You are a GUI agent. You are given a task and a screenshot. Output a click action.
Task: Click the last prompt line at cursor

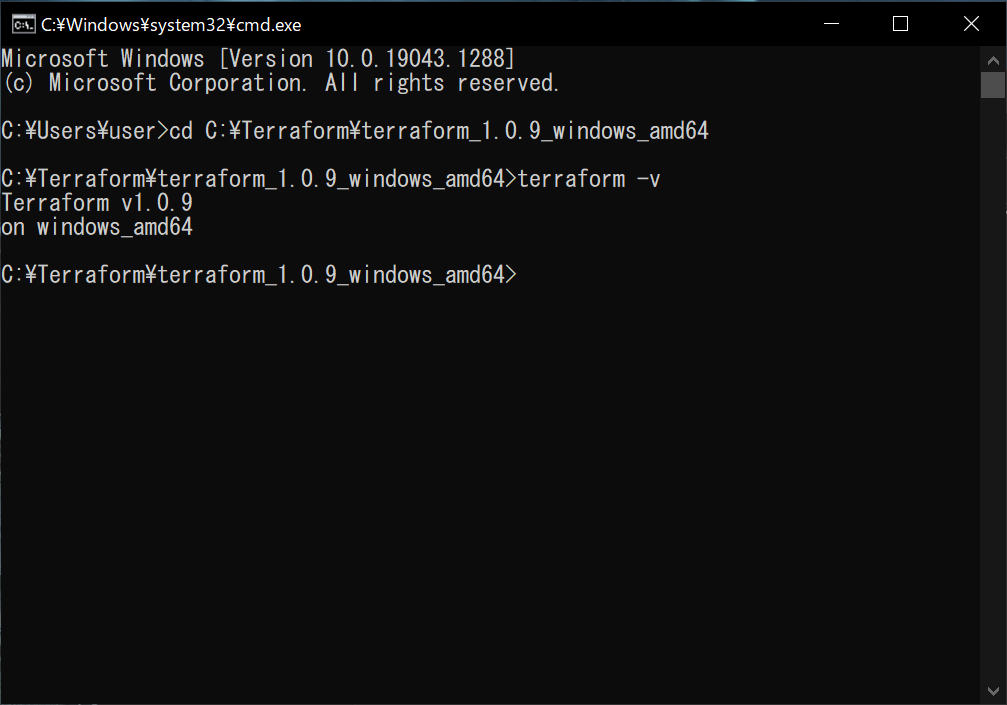[259, 275]
